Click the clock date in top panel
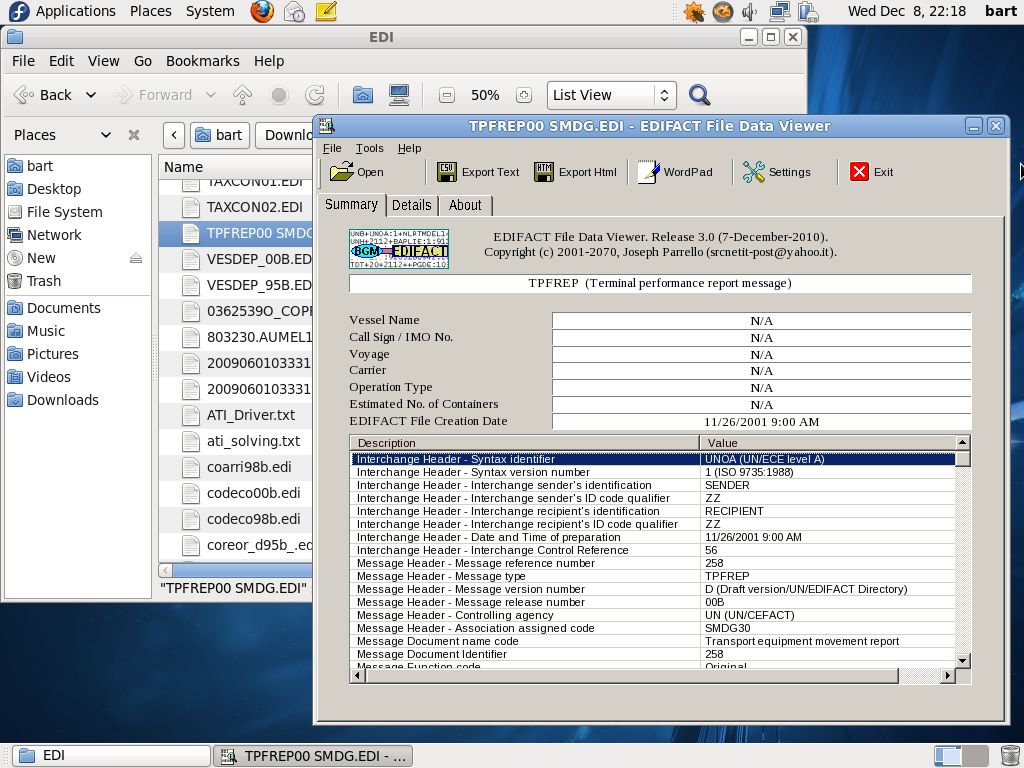 tap(906, 11)
